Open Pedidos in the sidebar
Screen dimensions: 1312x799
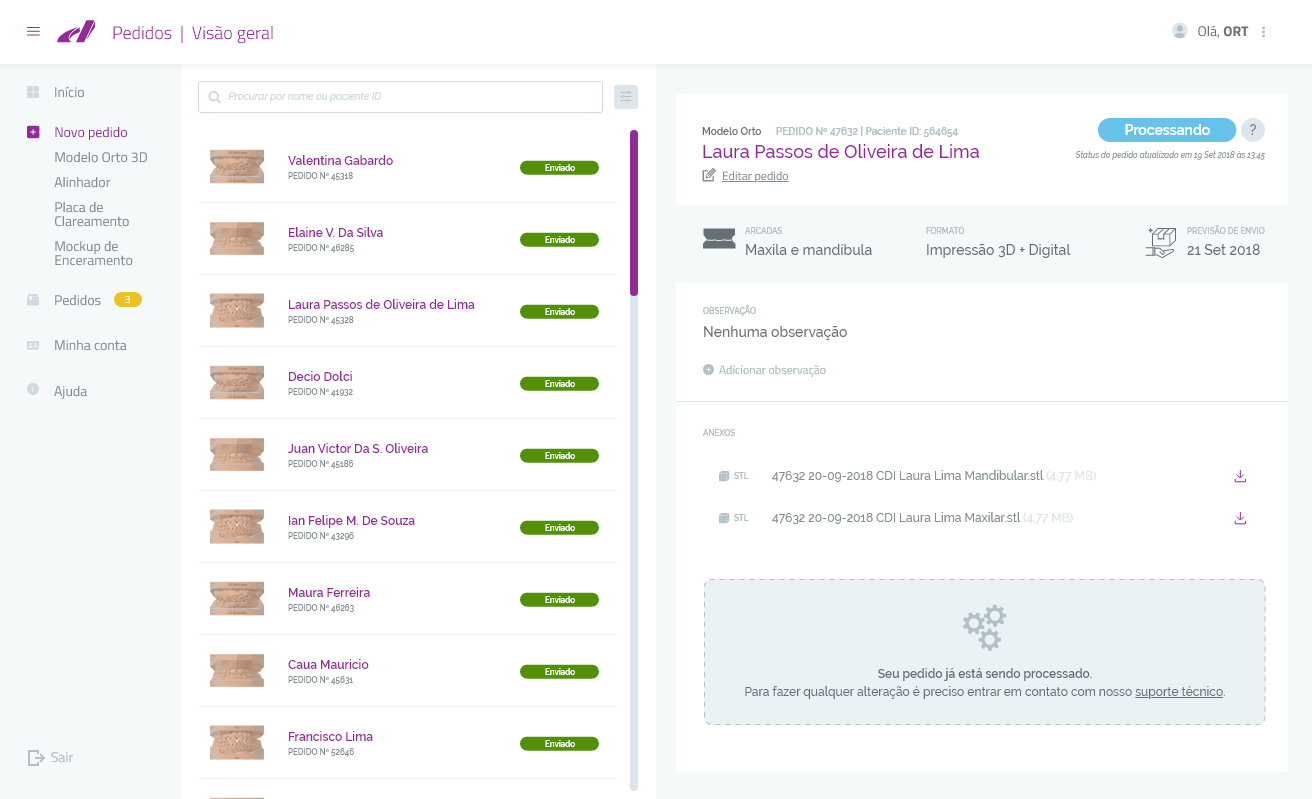(77, 300)
